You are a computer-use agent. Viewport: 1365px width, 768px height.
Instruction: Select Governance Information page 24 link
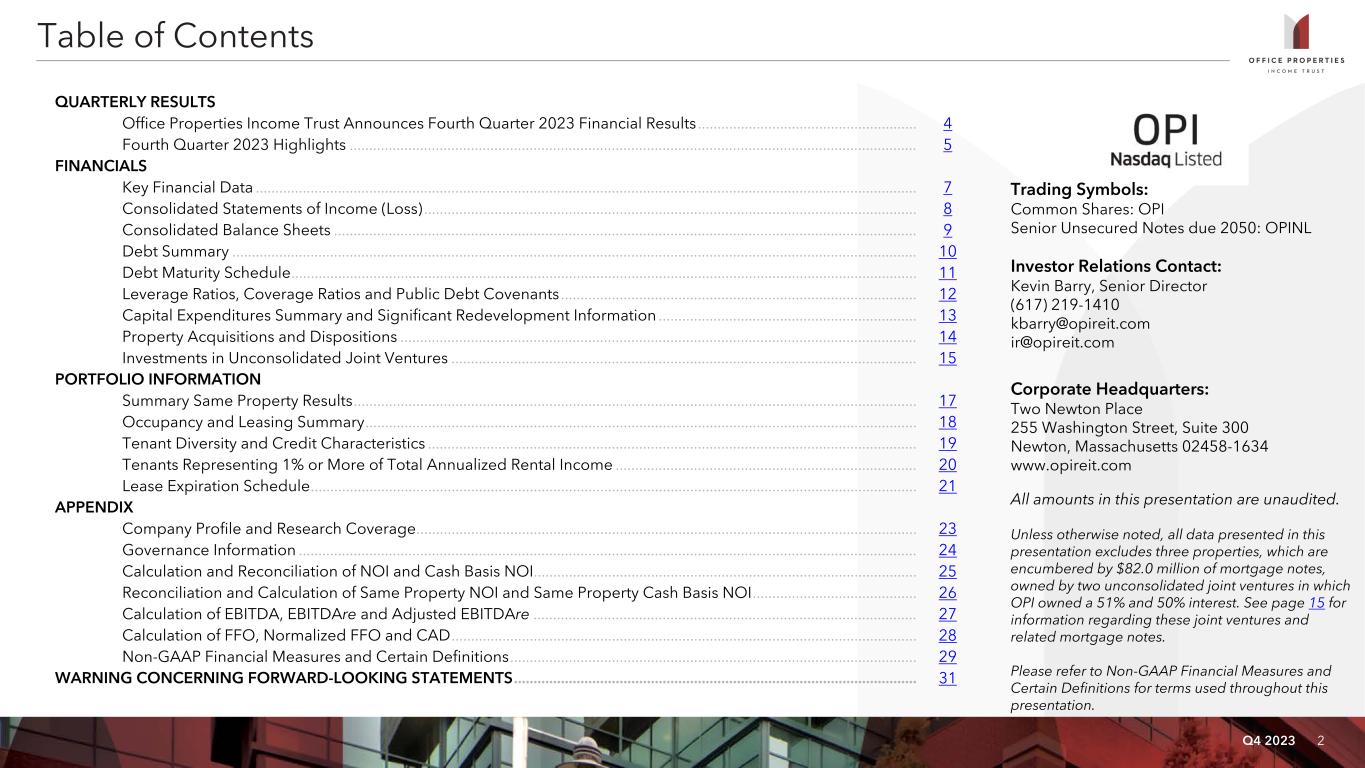[947, 550]
